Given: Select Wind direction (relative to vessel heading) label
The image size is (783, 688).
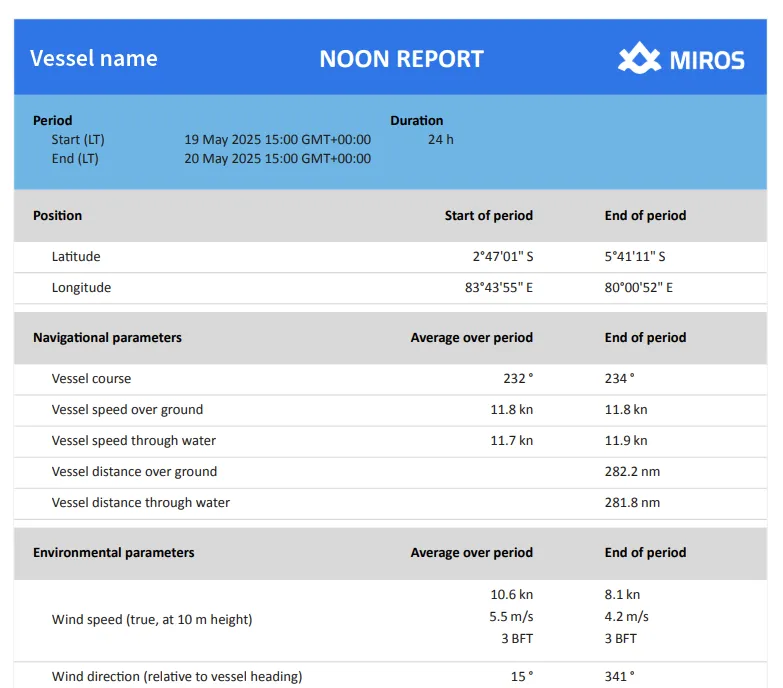Looking at the screenshot, I should click(177, 677).
